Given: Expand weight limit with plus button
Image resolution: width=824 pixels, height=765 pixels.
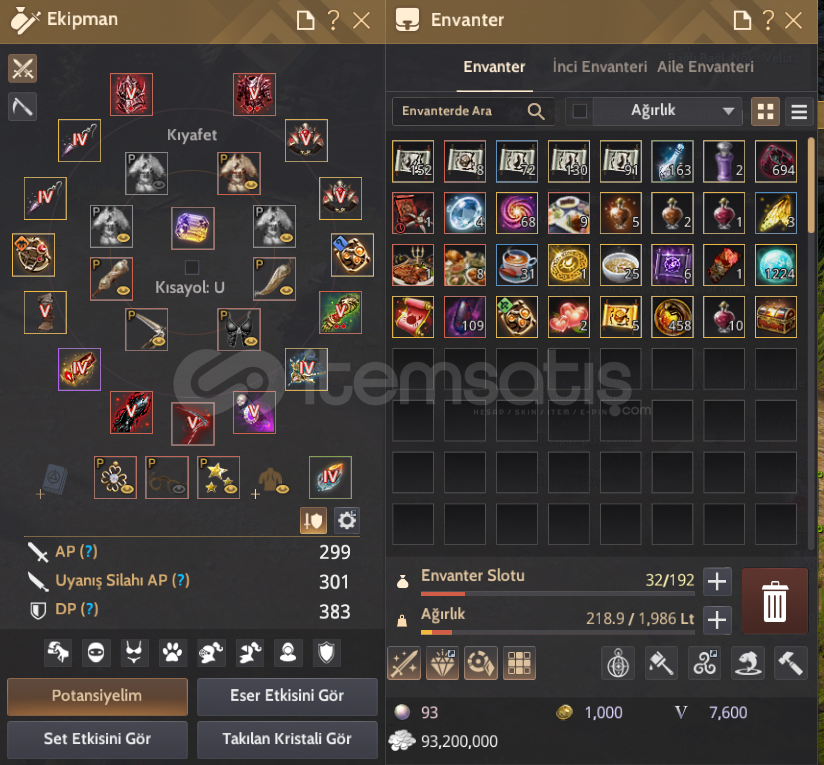Looking at the screenshot, I should [x=717, y=620].
